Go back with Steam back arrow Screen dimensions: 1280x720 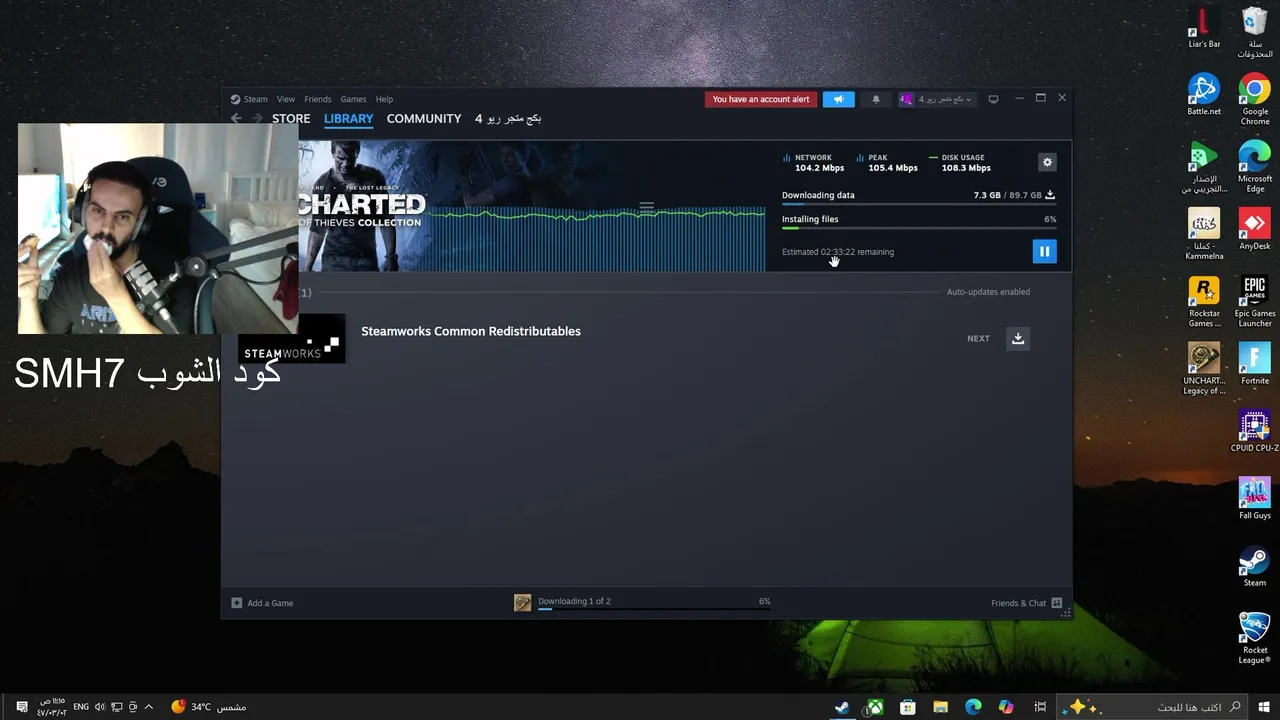tap(236, 118)
